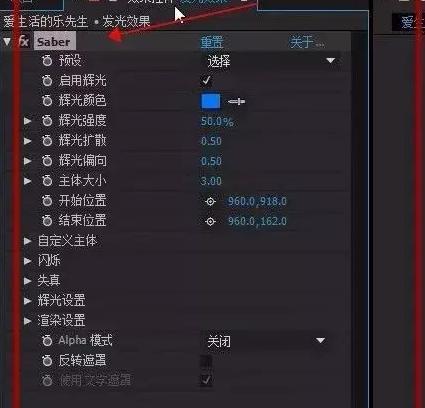Toggle the 使用文字遮罩 checkbox

206,379
